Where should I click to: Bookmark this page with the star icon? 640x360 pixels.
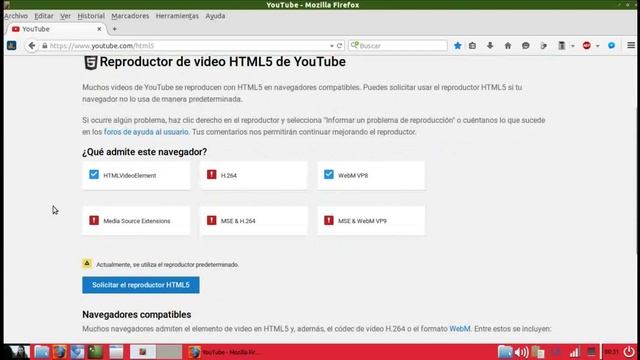coord(458,46)
